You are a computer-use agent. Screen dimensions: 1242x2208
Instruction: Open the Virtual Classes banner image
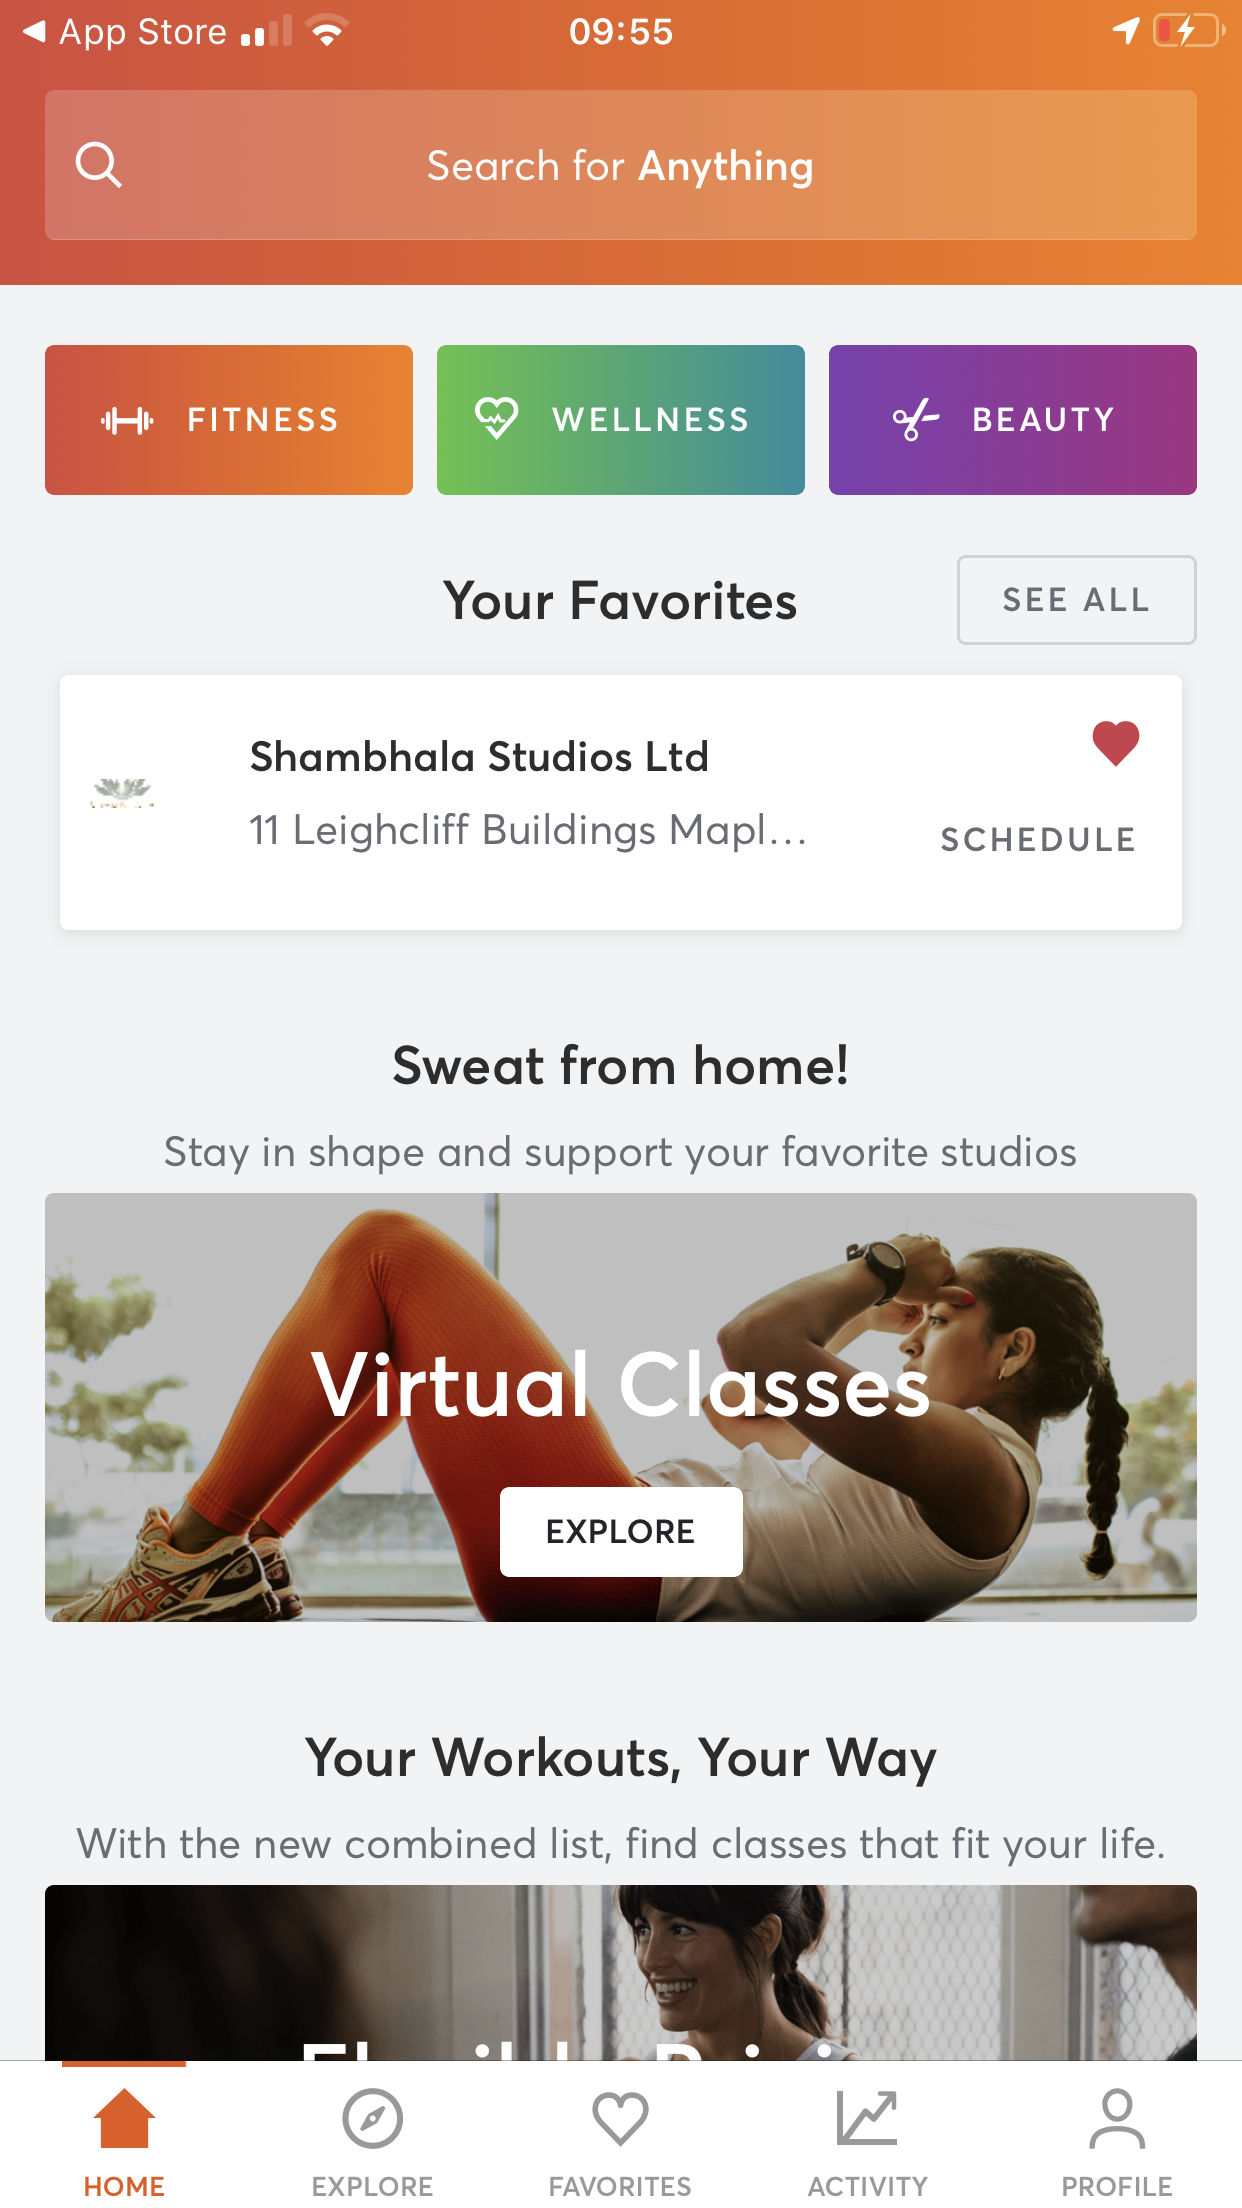click(621, 1407)
